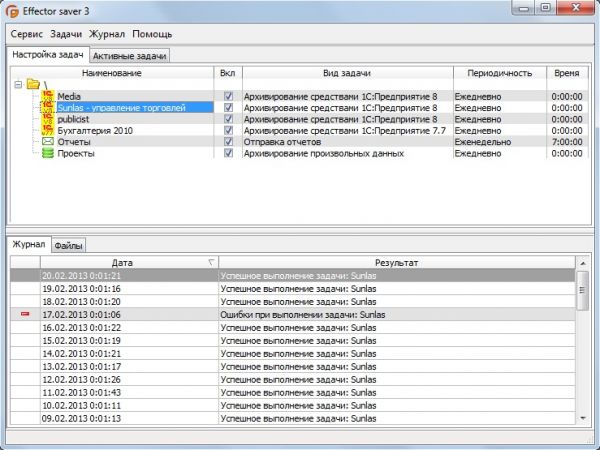Disable the Проекты task checkbox
This screenshot has width=600, height=450.
tap(228, 153)
